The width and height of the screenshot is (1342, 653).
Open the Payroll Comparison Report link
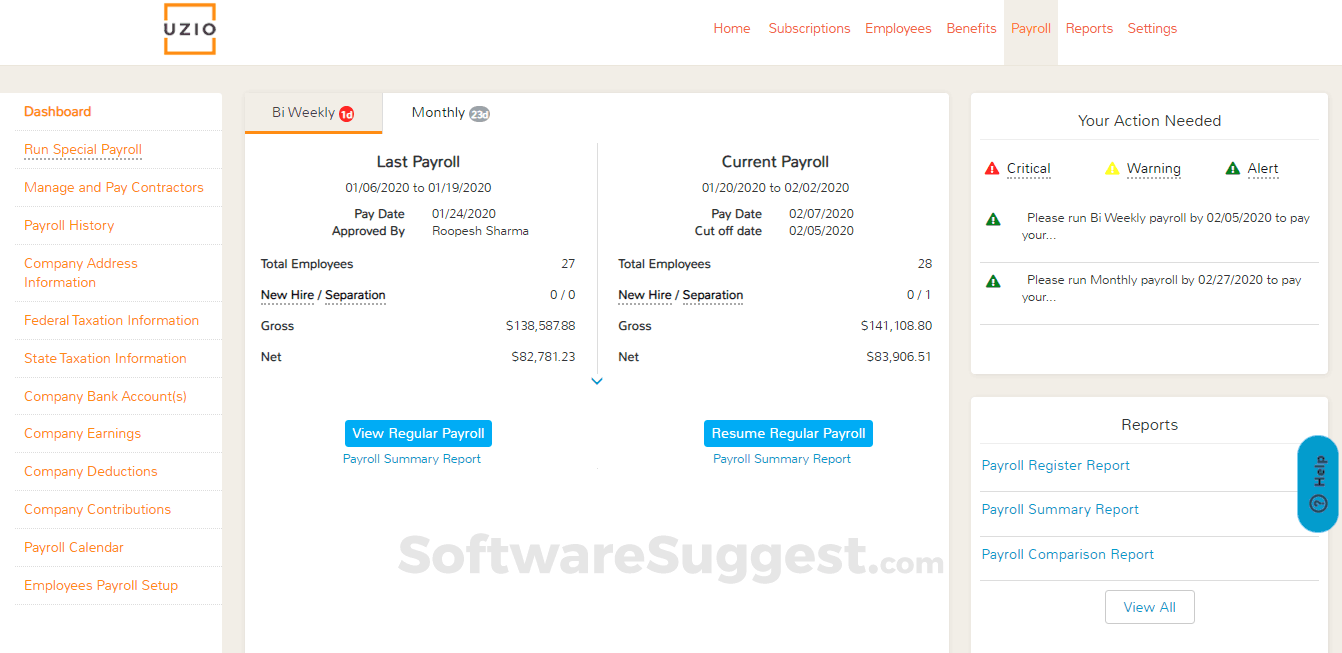click(1067, 554)
